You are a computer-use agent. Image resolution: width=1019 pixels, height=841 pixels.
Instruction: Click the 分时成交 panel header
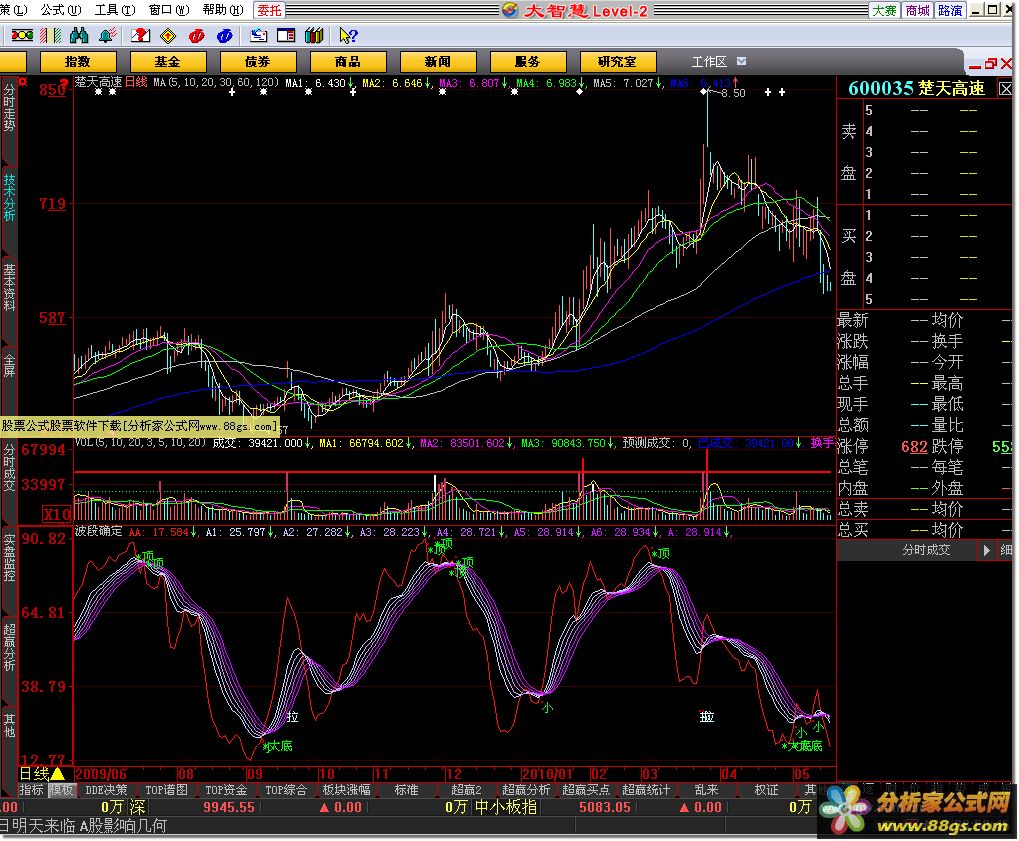point(925,550)
